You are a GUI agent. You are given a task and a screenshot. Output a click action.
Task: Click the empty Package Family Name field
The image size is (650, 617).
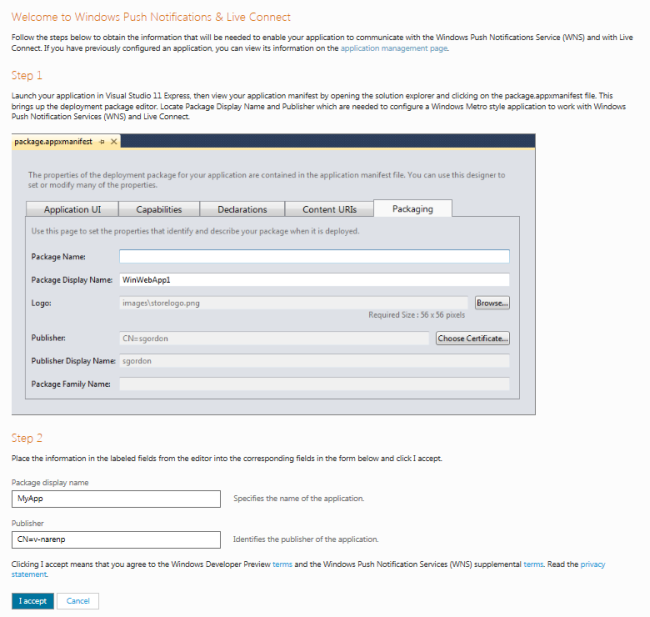point(314,384)
